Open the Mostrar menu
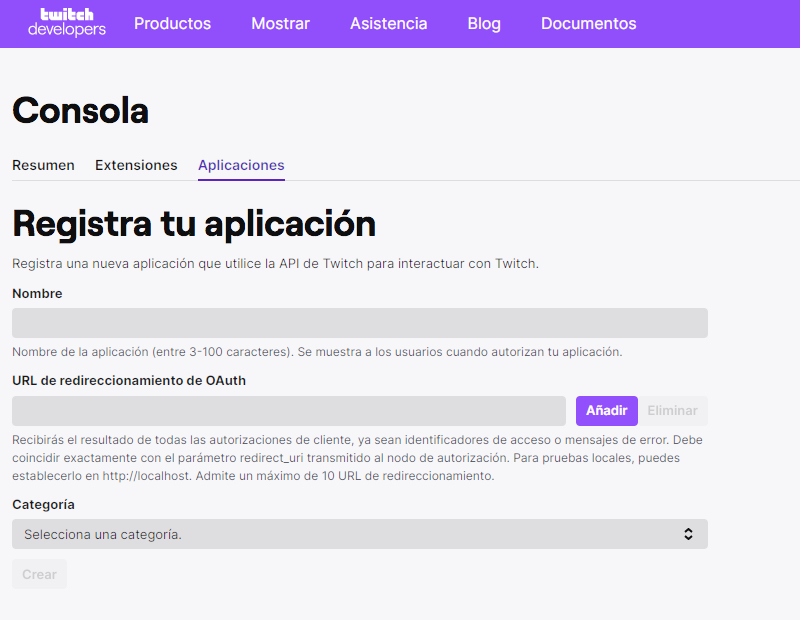 click(280, 23)
